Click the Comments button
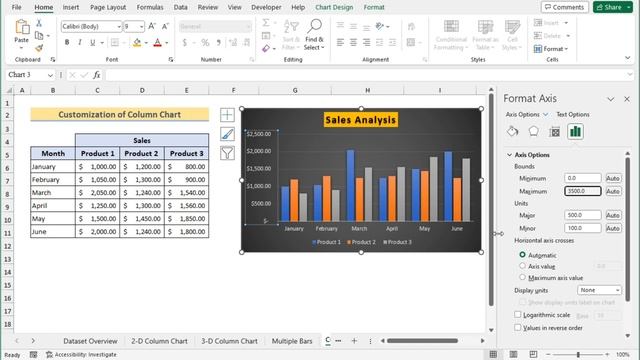 (564, 7)
